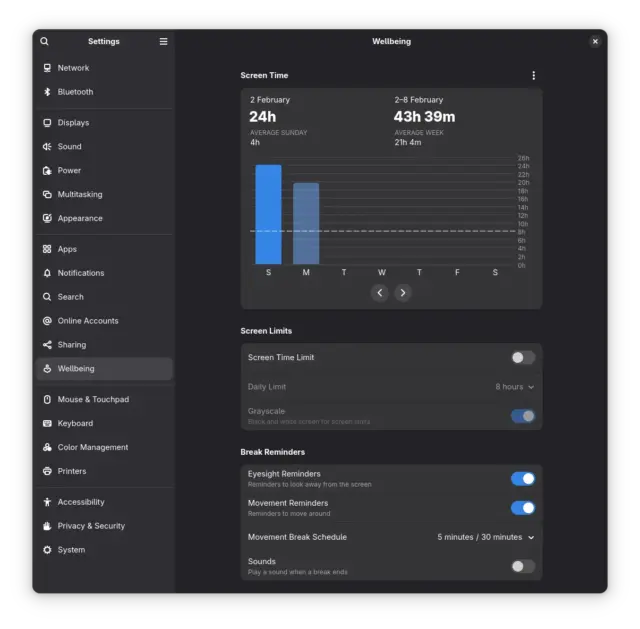Enable the Screen Time Limit switch

[x=523, y=358]
